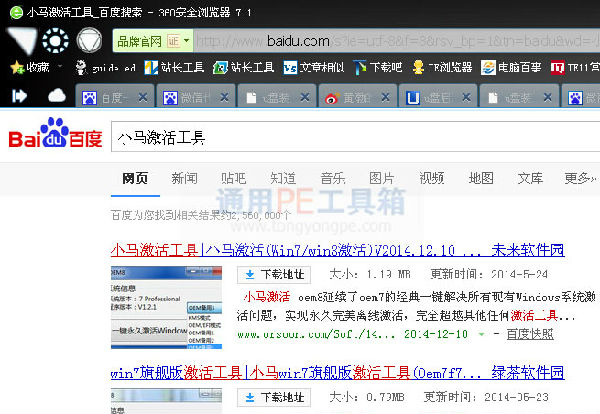Open the 未来软件园 小马激活工具 result title
The height and width of the screenshot is (414, 600).
(338, 250)
